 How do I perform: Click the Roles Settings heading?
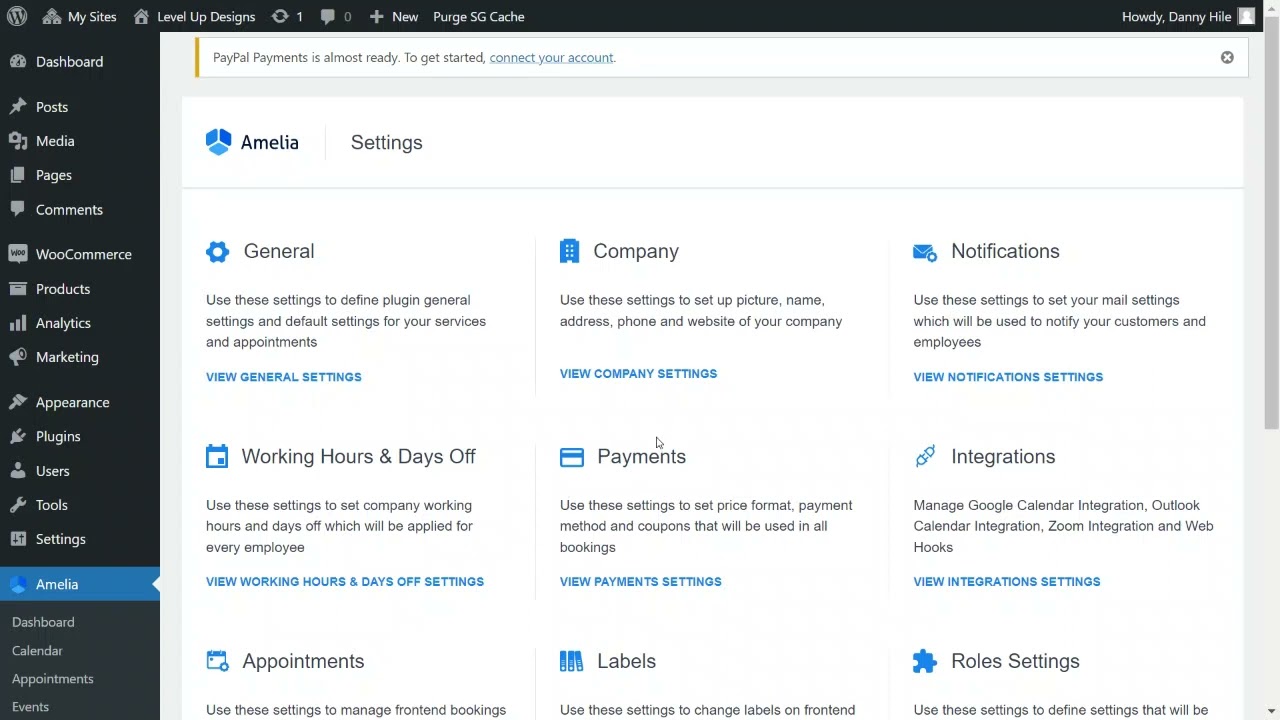pyautogui.click(x=1015, y=661)
